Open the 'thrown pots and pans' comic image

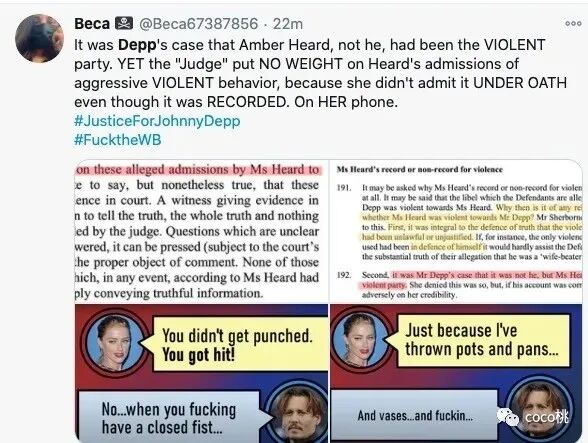pos(456,374)
